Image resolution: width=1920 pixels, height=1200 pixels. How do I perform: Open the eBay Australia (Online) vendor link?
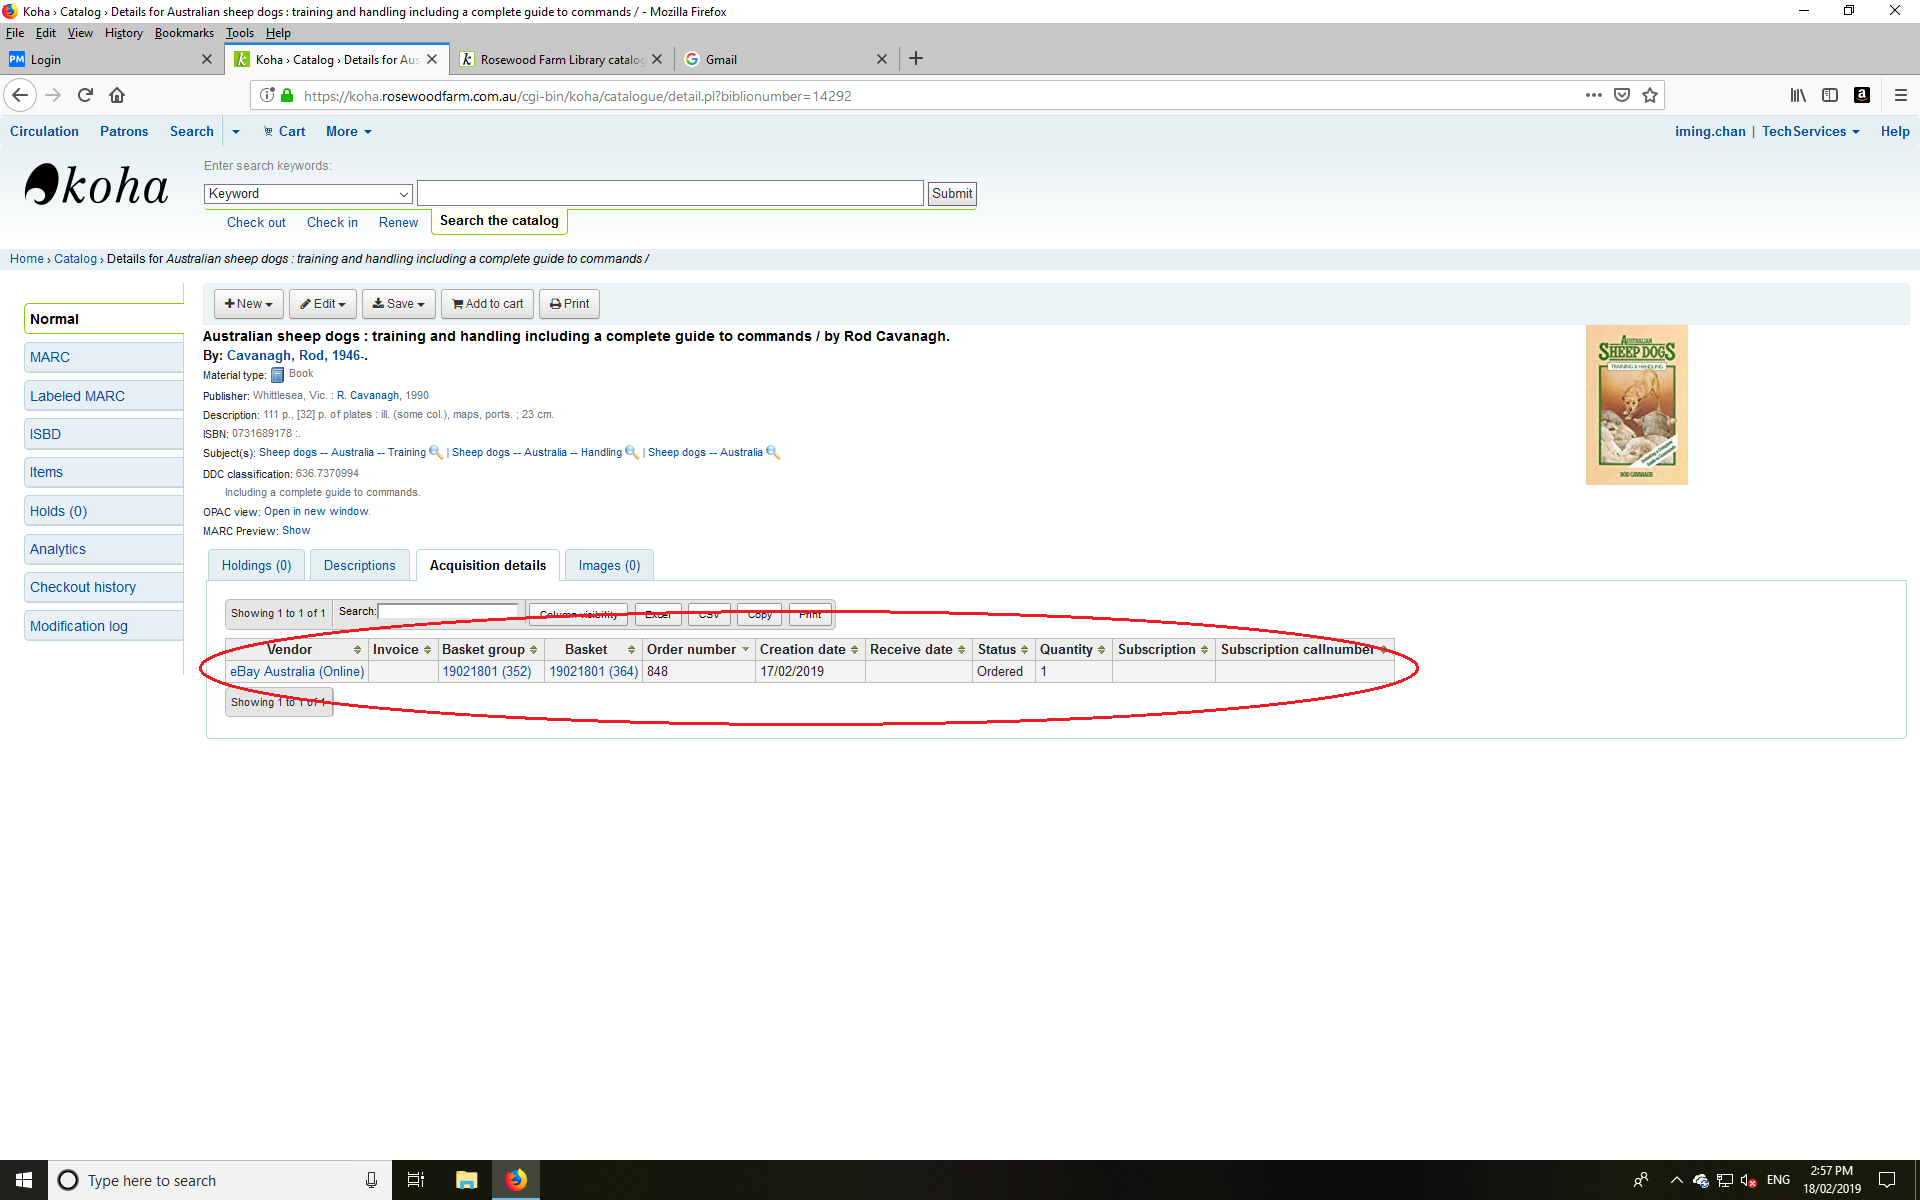click(x=297, y=671)
